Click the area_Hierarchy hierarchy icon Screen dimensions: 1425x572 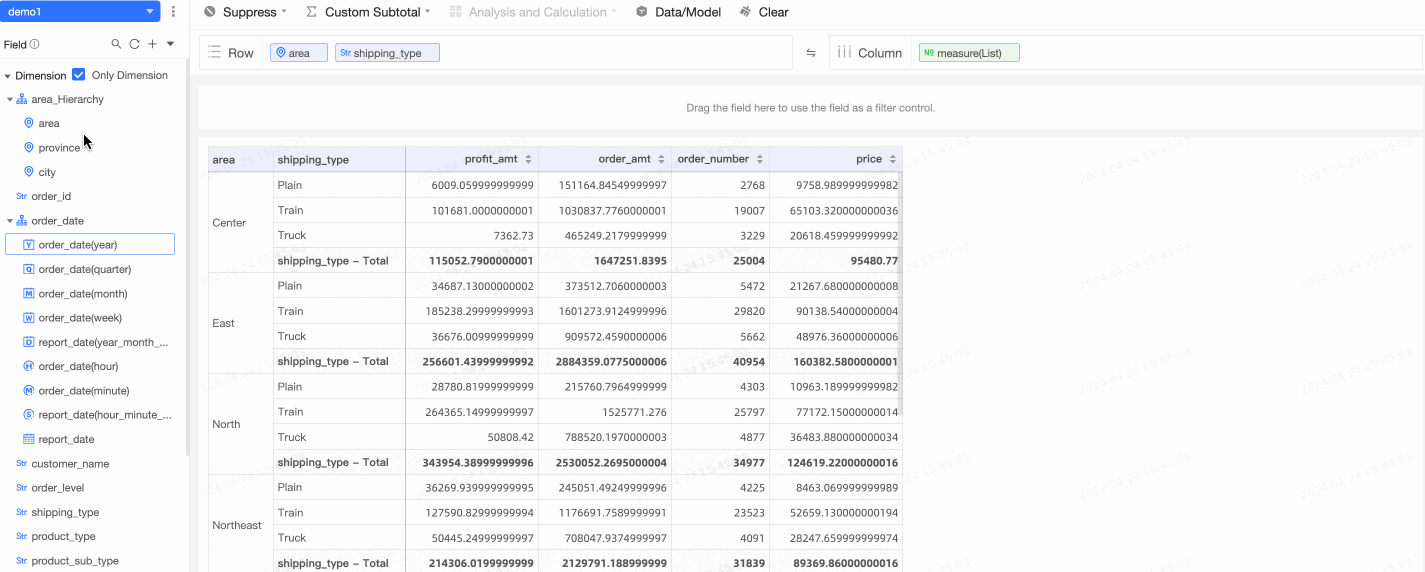click(22, 100)
